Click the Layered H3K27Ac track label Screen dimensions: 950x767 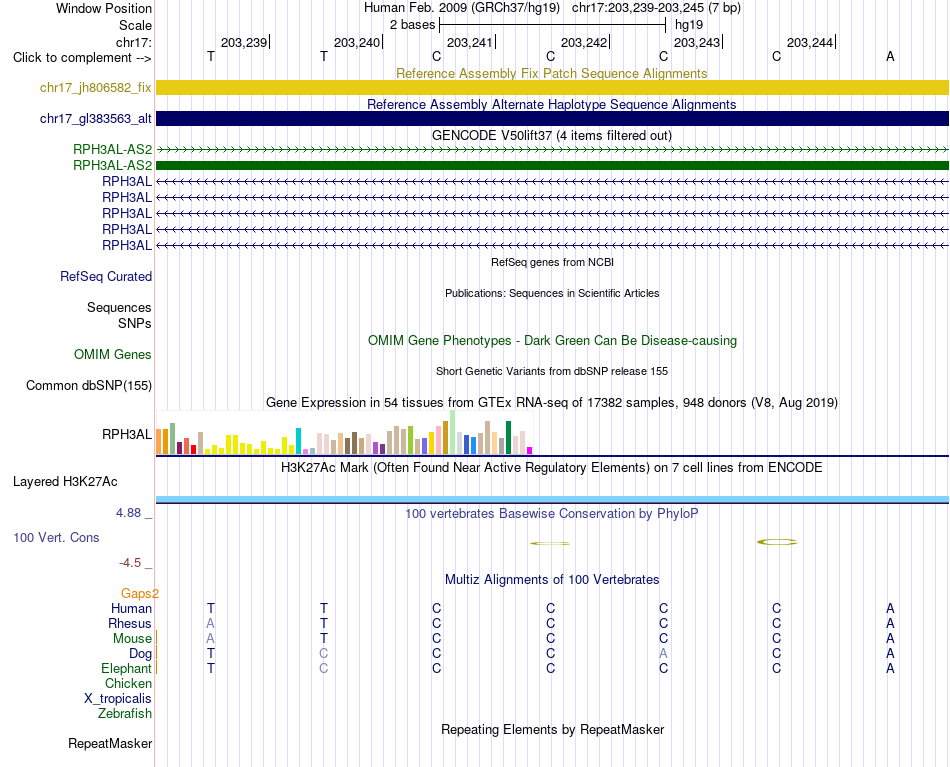tap(65, 482)
